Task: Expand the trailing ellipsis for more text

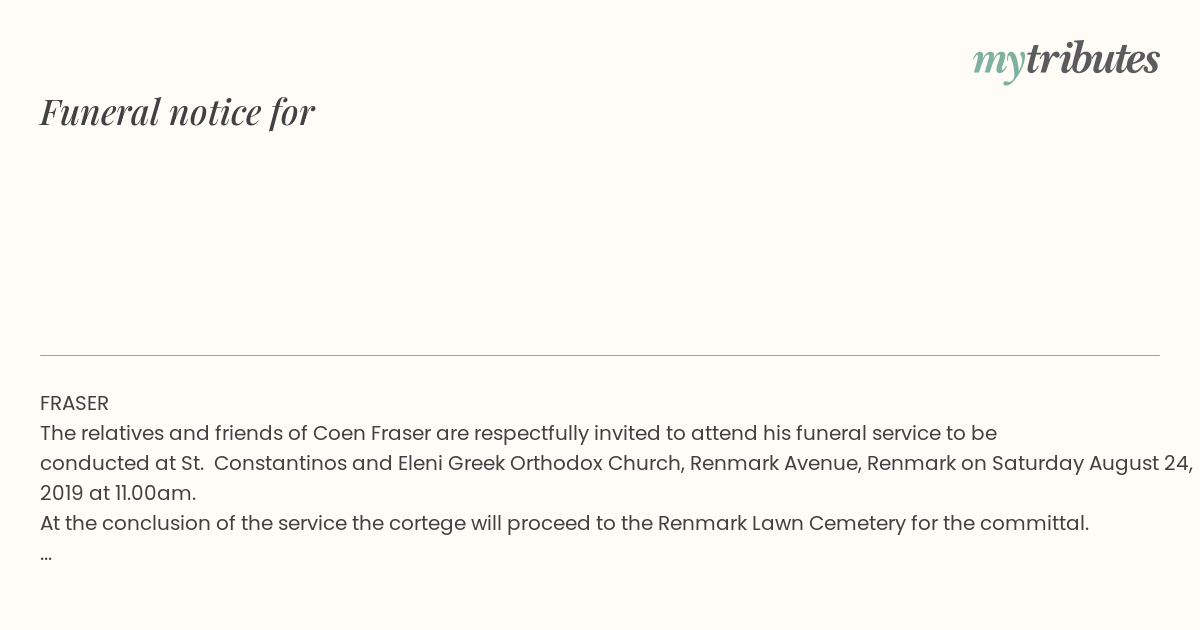Action: [x=46, y=556]
